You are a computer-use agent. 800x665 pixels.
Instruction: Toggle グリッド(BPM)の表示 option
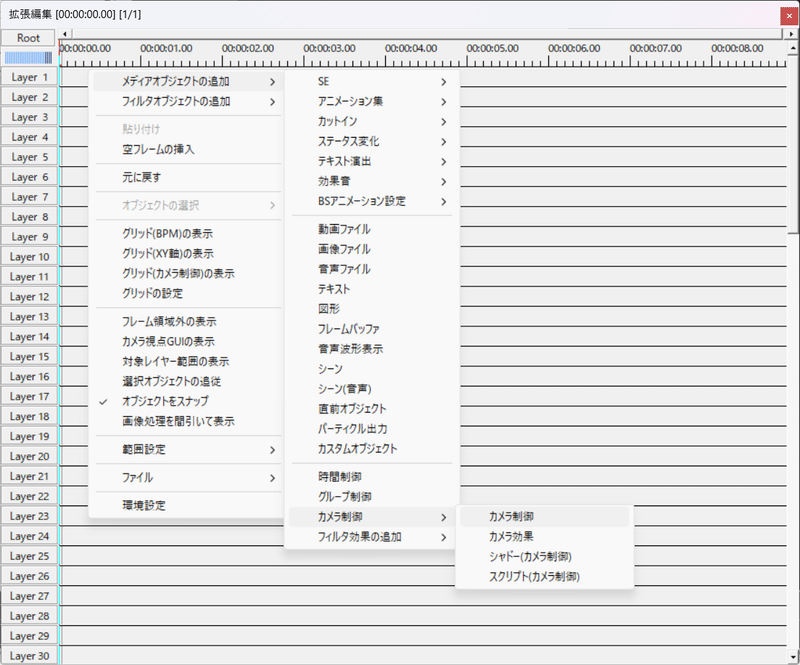click(187, 234)
